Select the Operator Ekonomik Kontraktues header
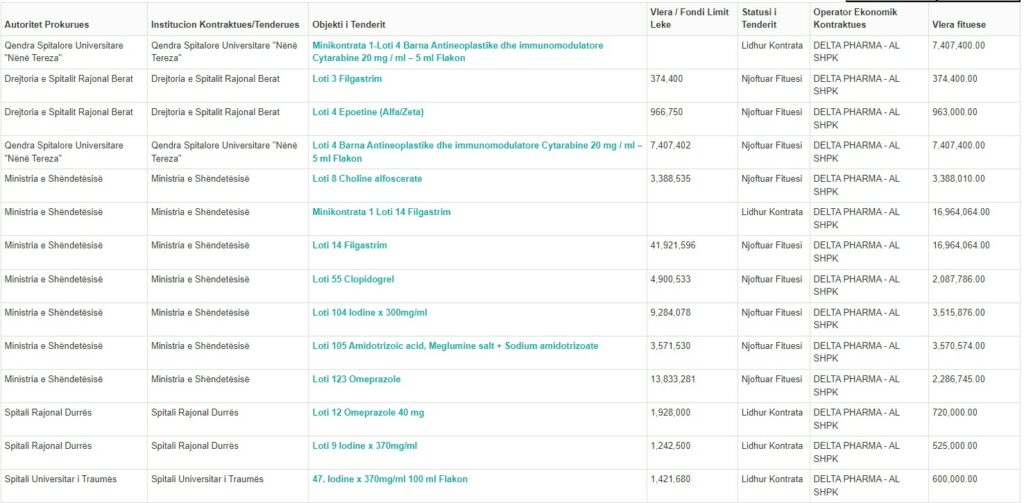Screen dimensions: 1024x503 (855, 18)
